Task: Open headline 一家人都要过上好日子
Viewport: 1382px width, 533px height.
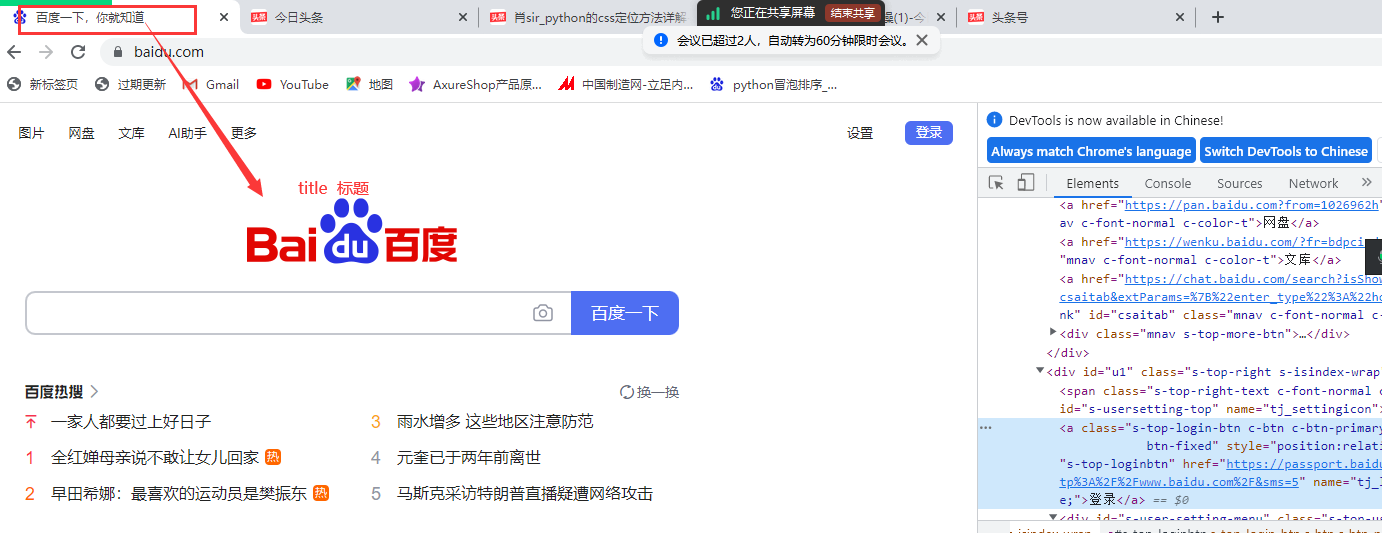Action: click(131, 422)
